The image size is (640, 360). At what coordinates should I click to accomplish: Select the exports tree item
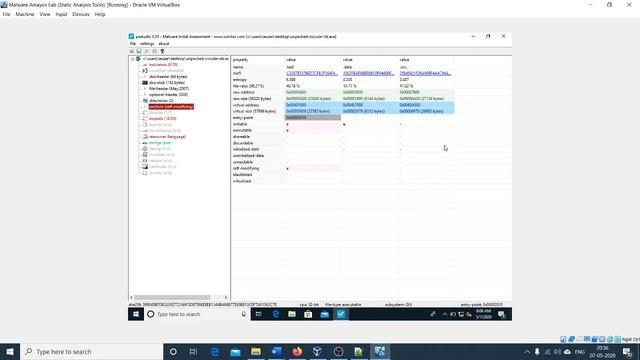click(x=160, y=125)
